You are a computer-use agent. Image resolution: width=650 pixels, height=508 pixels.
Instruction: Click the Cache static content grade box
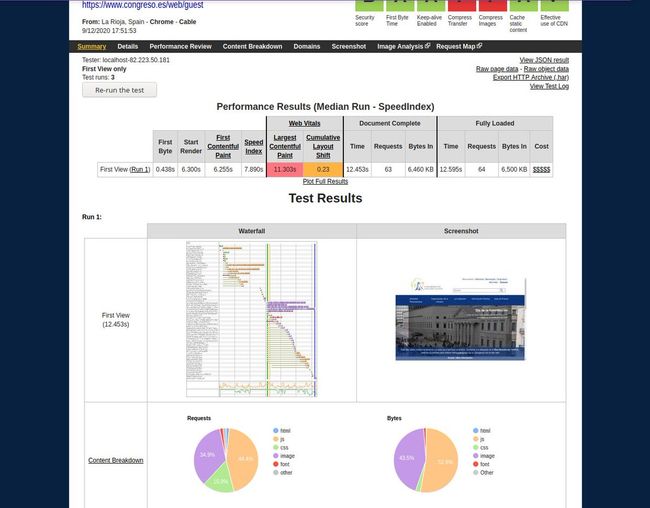coord(521,5)
